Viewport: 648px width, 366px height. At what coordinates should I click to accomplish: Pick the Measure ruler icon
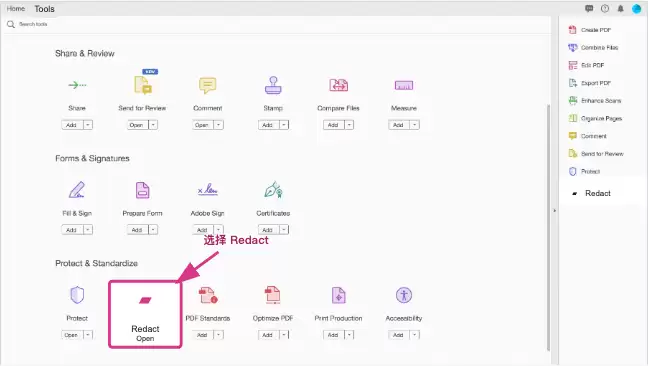click(404, 85)
